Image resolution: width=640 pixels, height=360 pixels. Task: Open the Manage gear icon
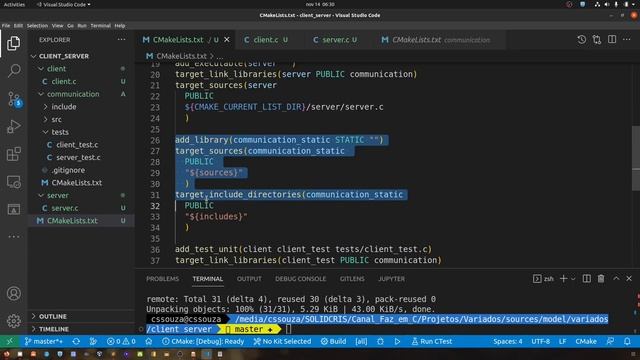pos(13,321)
